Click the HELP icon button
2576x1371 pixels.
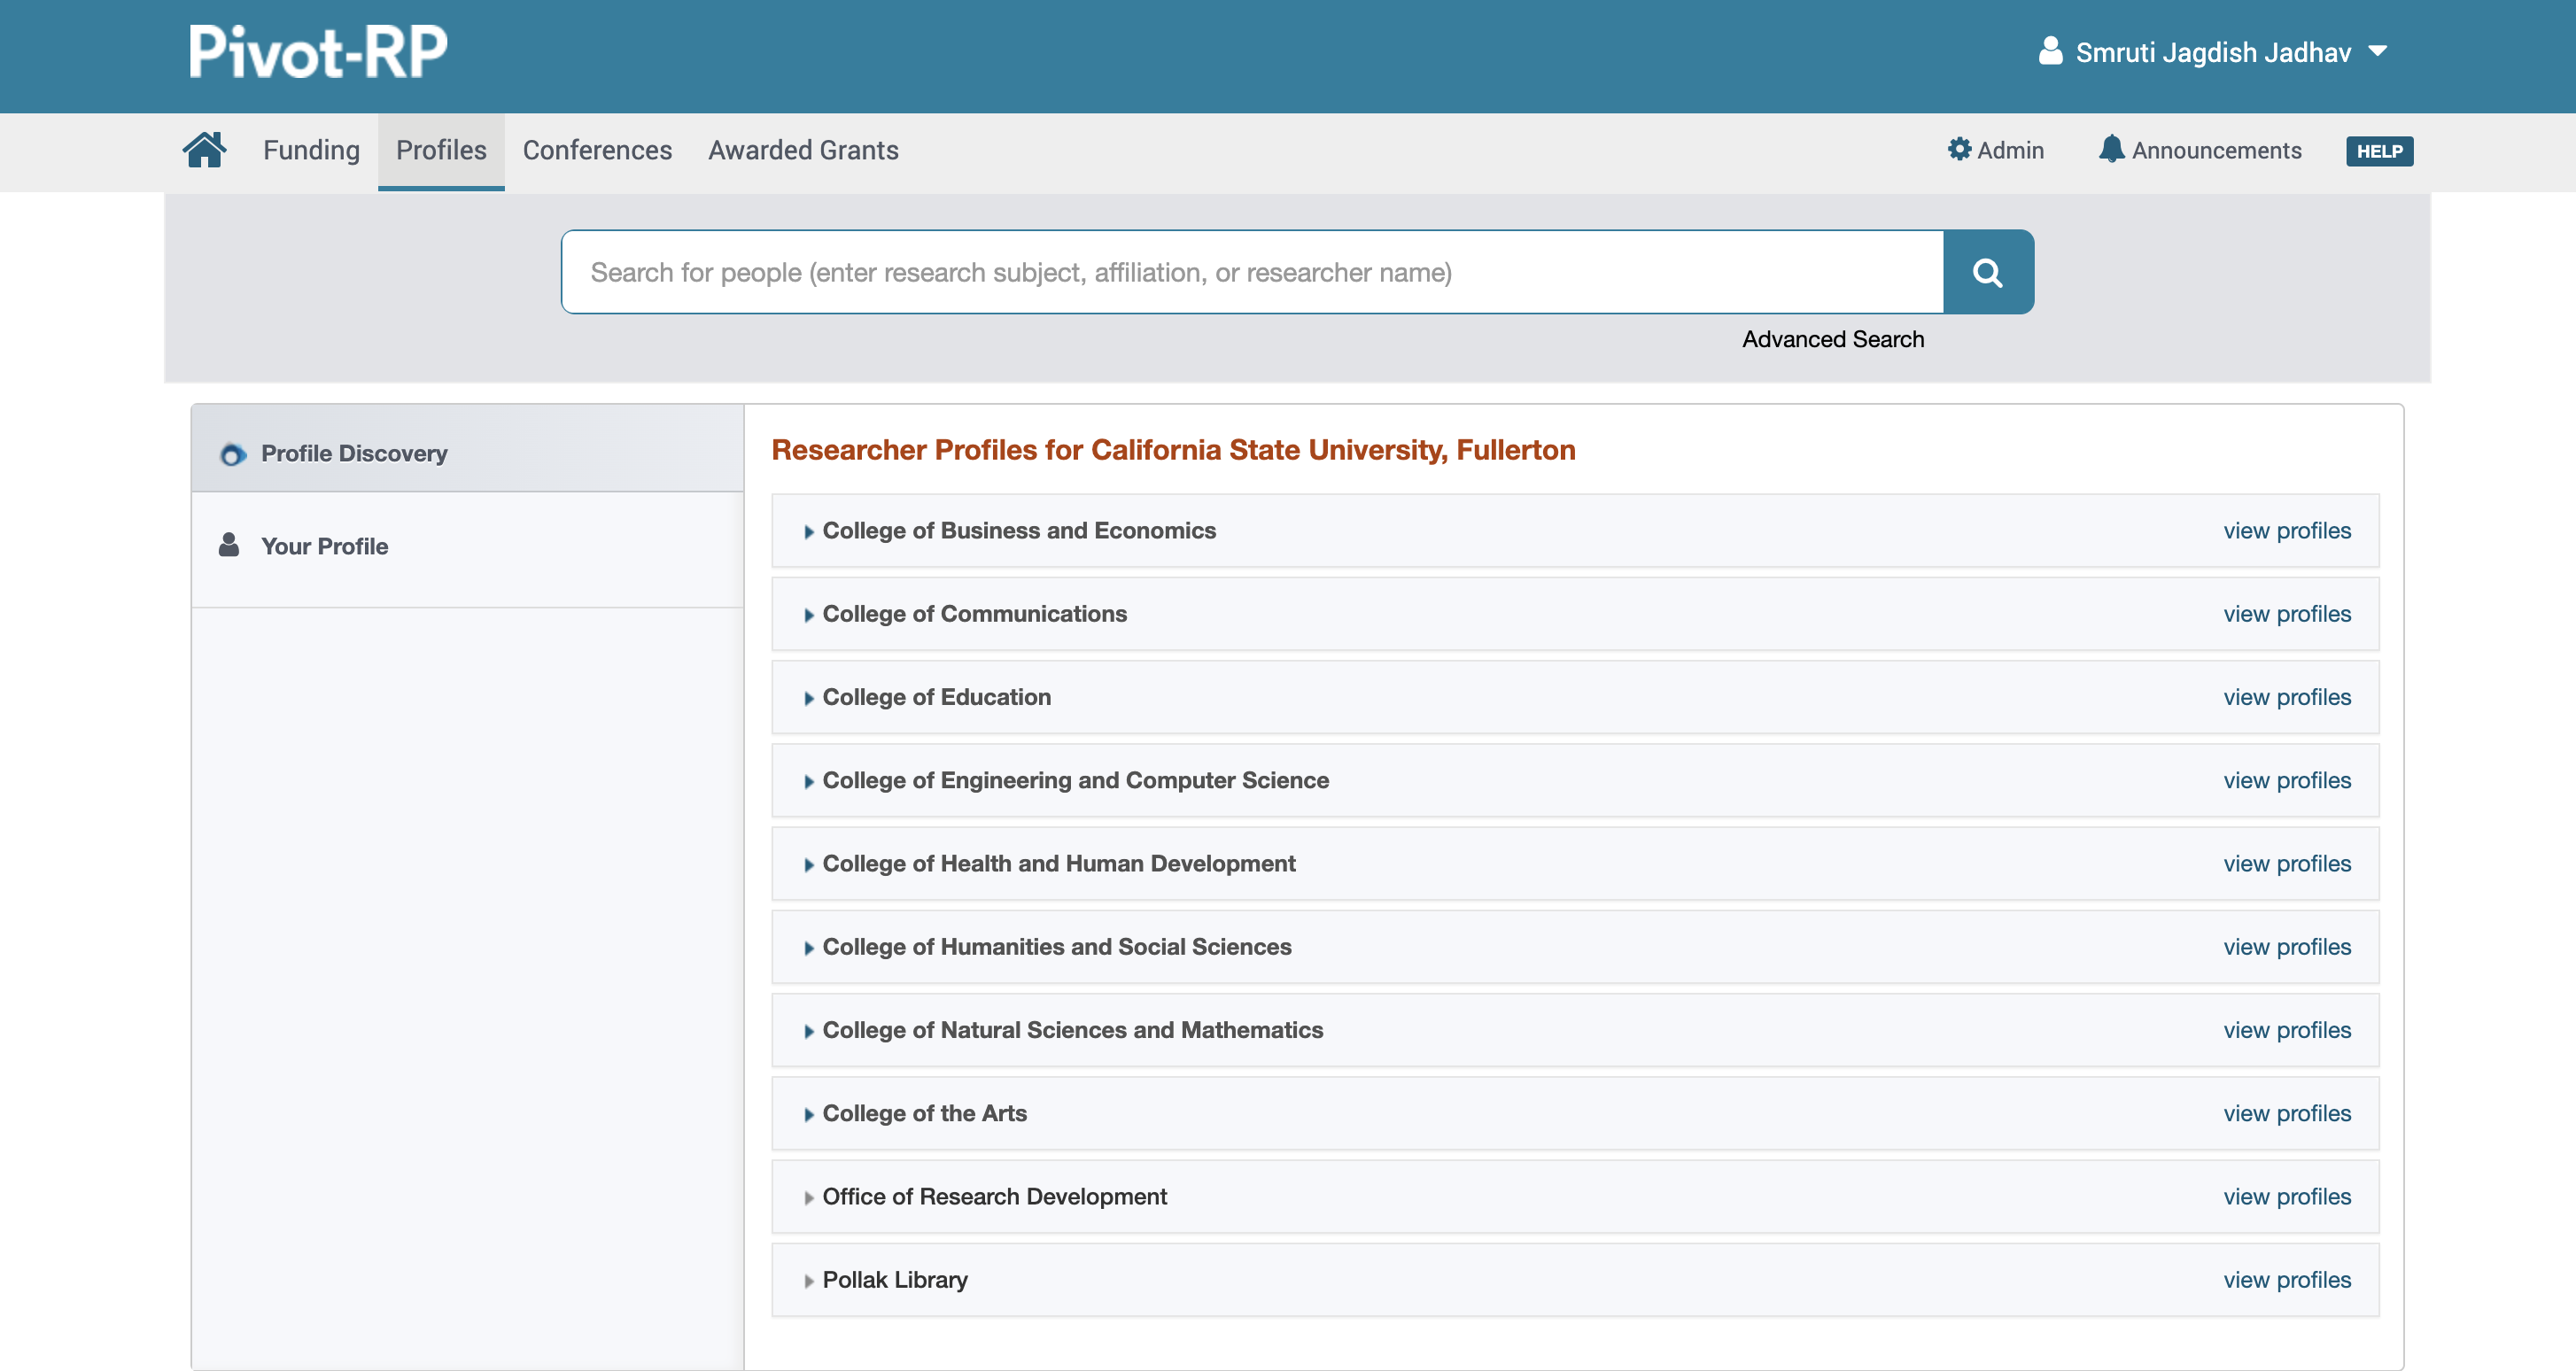2378,151
